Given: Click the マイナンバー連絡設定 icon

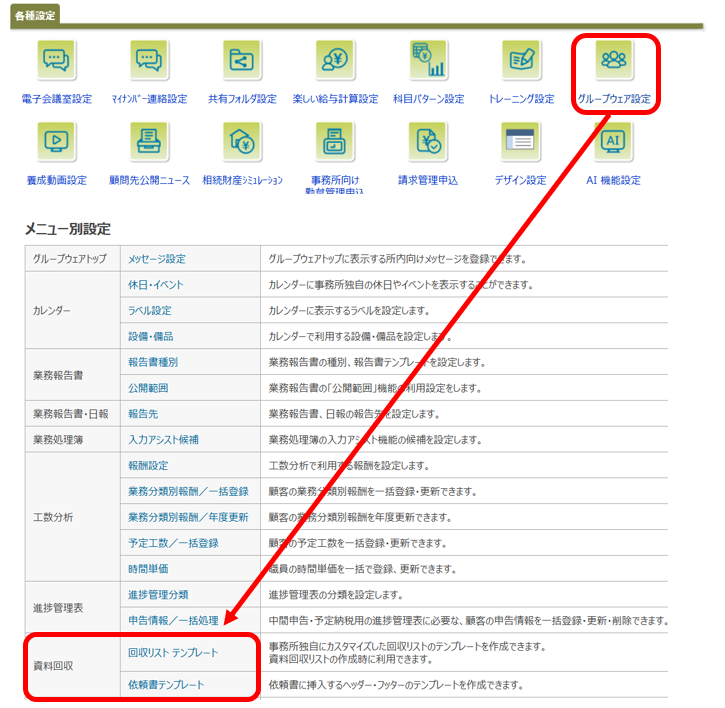Looking at the screenshot, I should 149,62.
